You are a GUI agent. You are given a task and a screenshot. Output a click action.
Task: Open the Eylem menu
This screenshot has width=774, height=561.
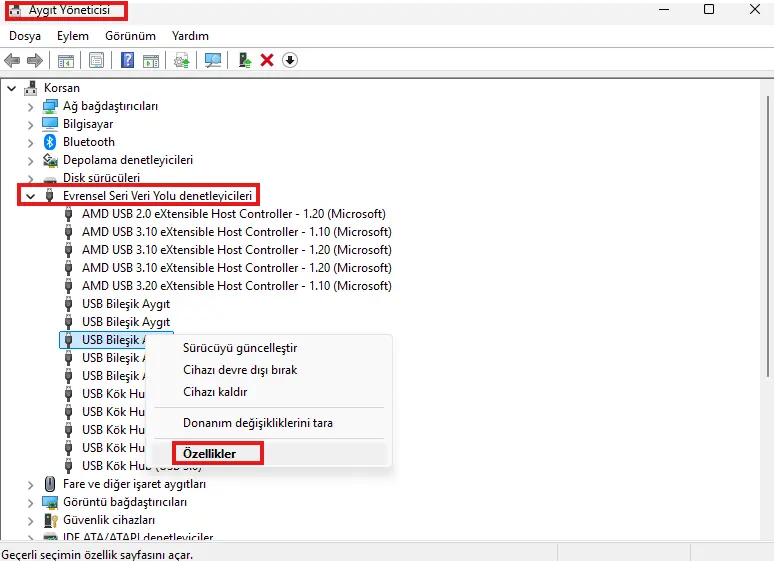pyautogui.click(x=73, y=36)
